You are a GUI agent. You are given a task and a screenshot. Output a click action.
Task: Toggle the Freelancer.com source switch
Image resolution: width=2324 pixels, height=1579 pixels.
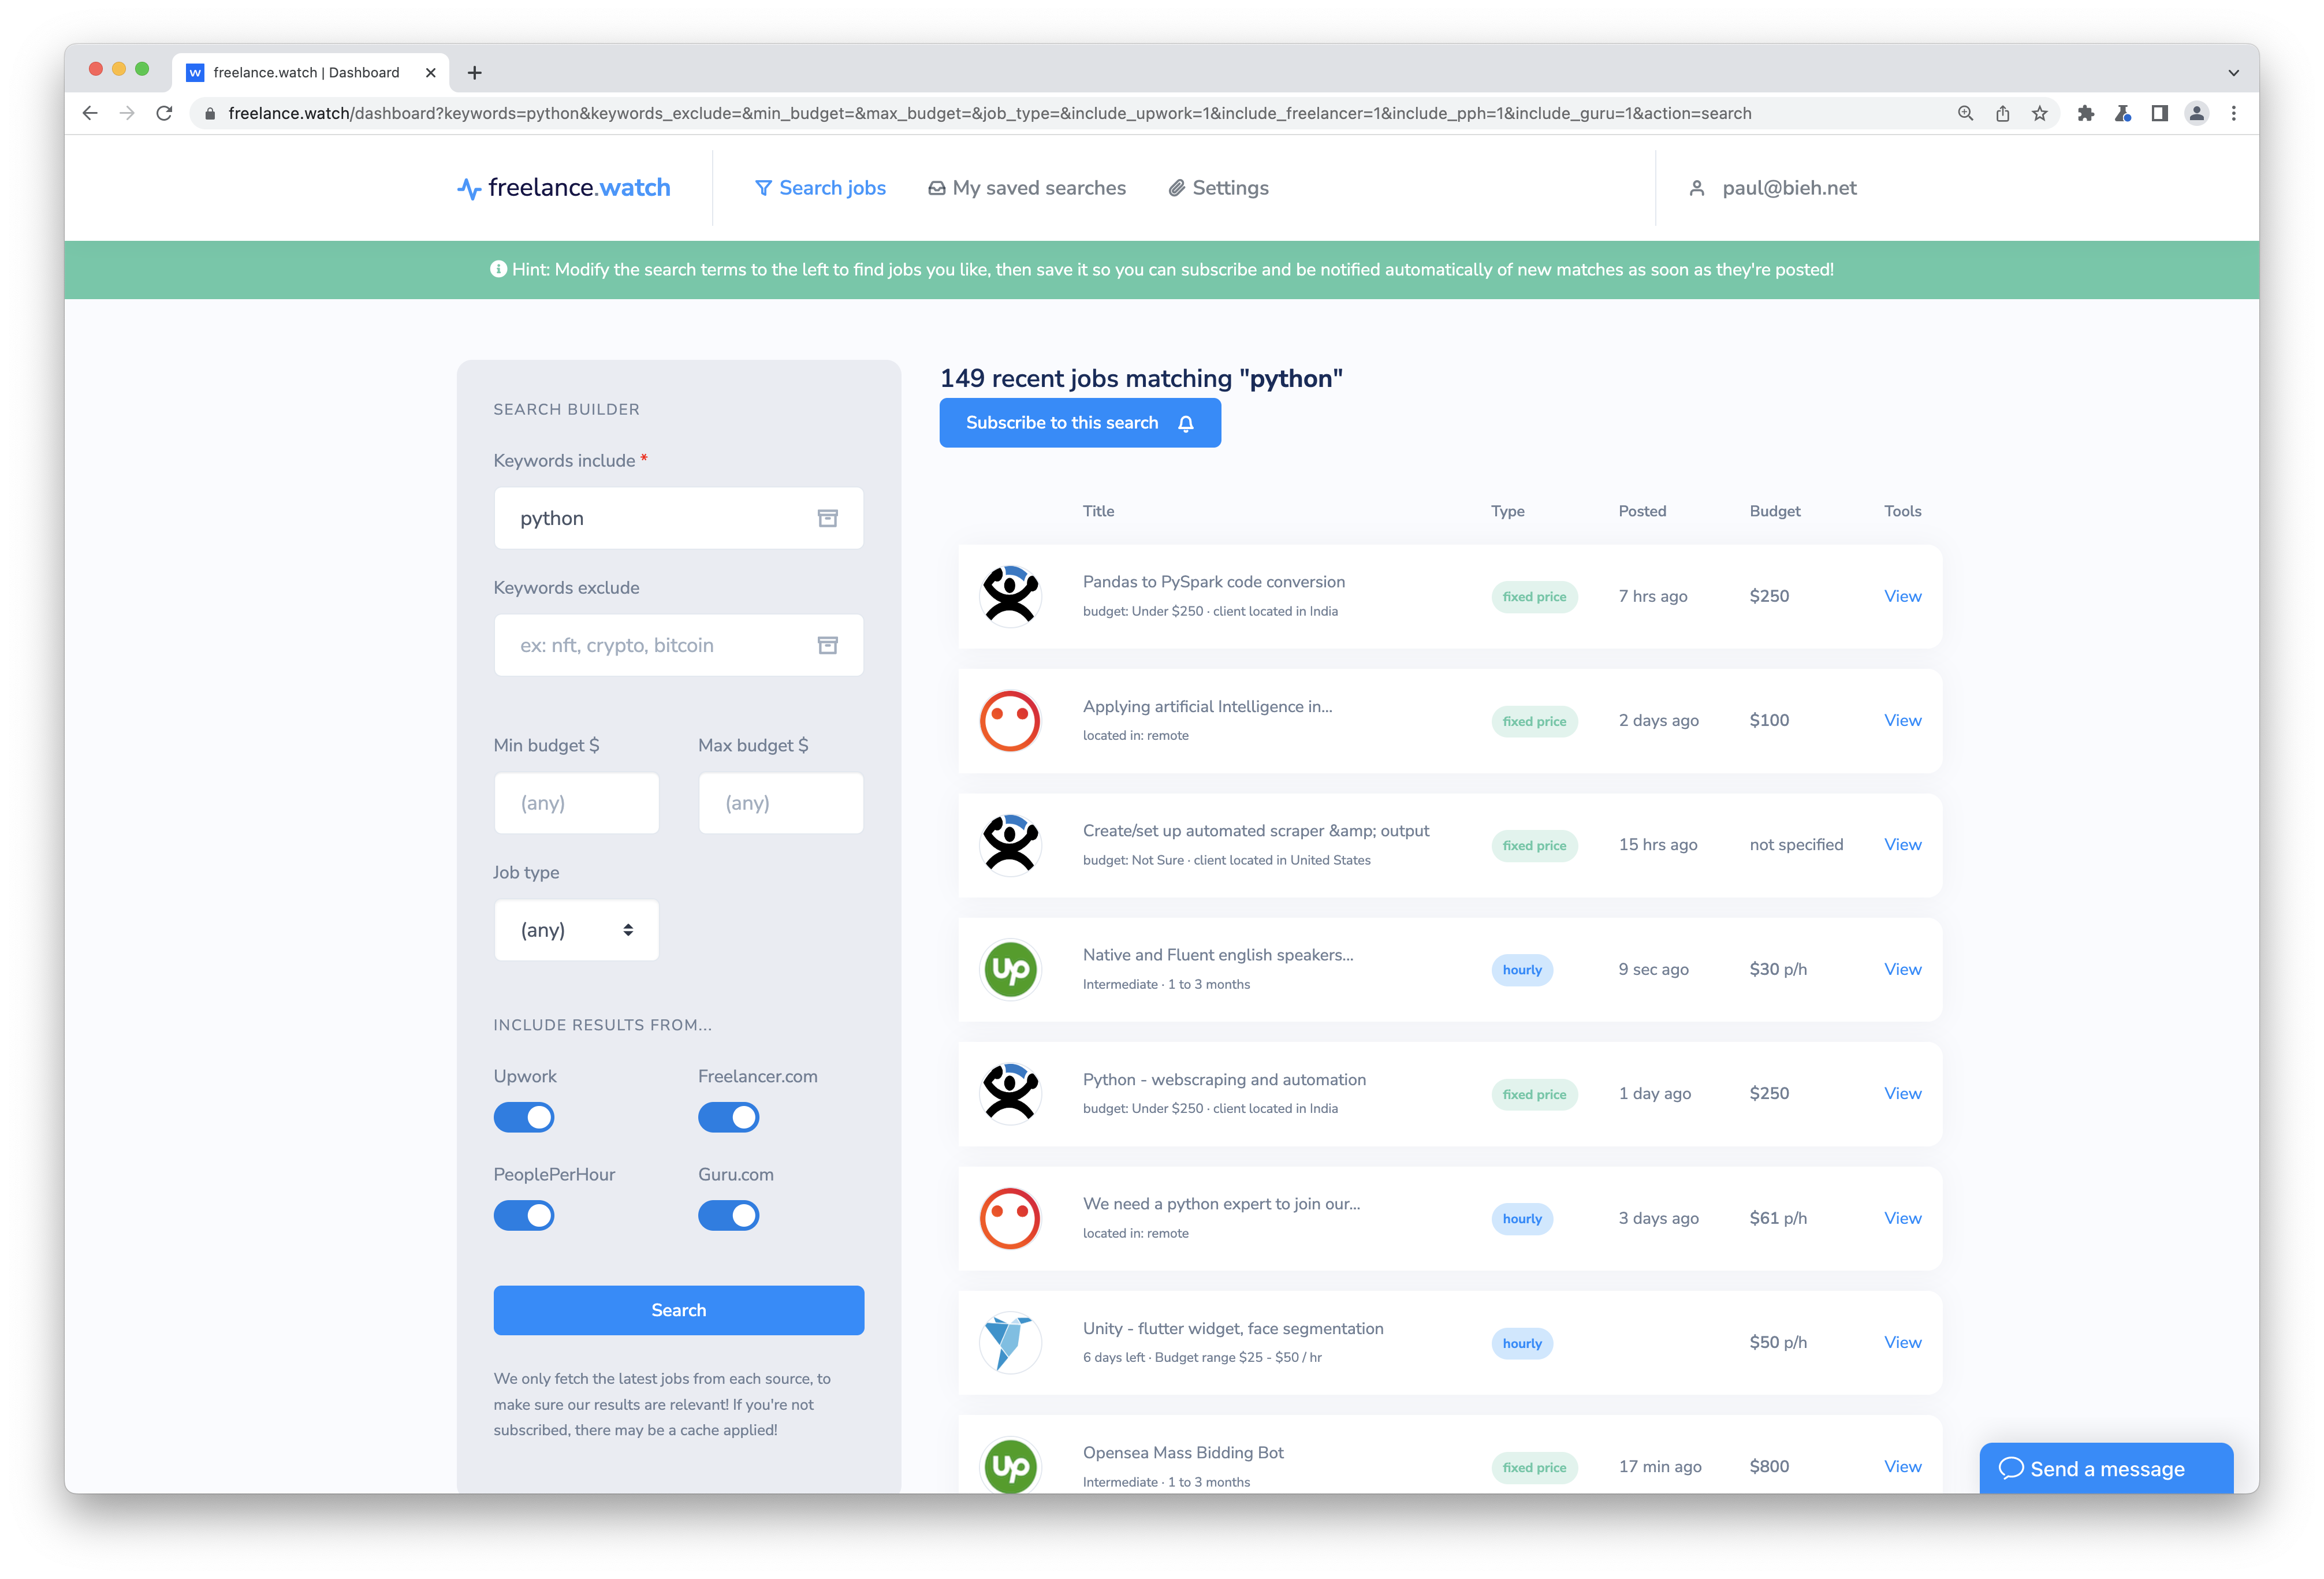pyautogui.click(x=728, y=1117)
